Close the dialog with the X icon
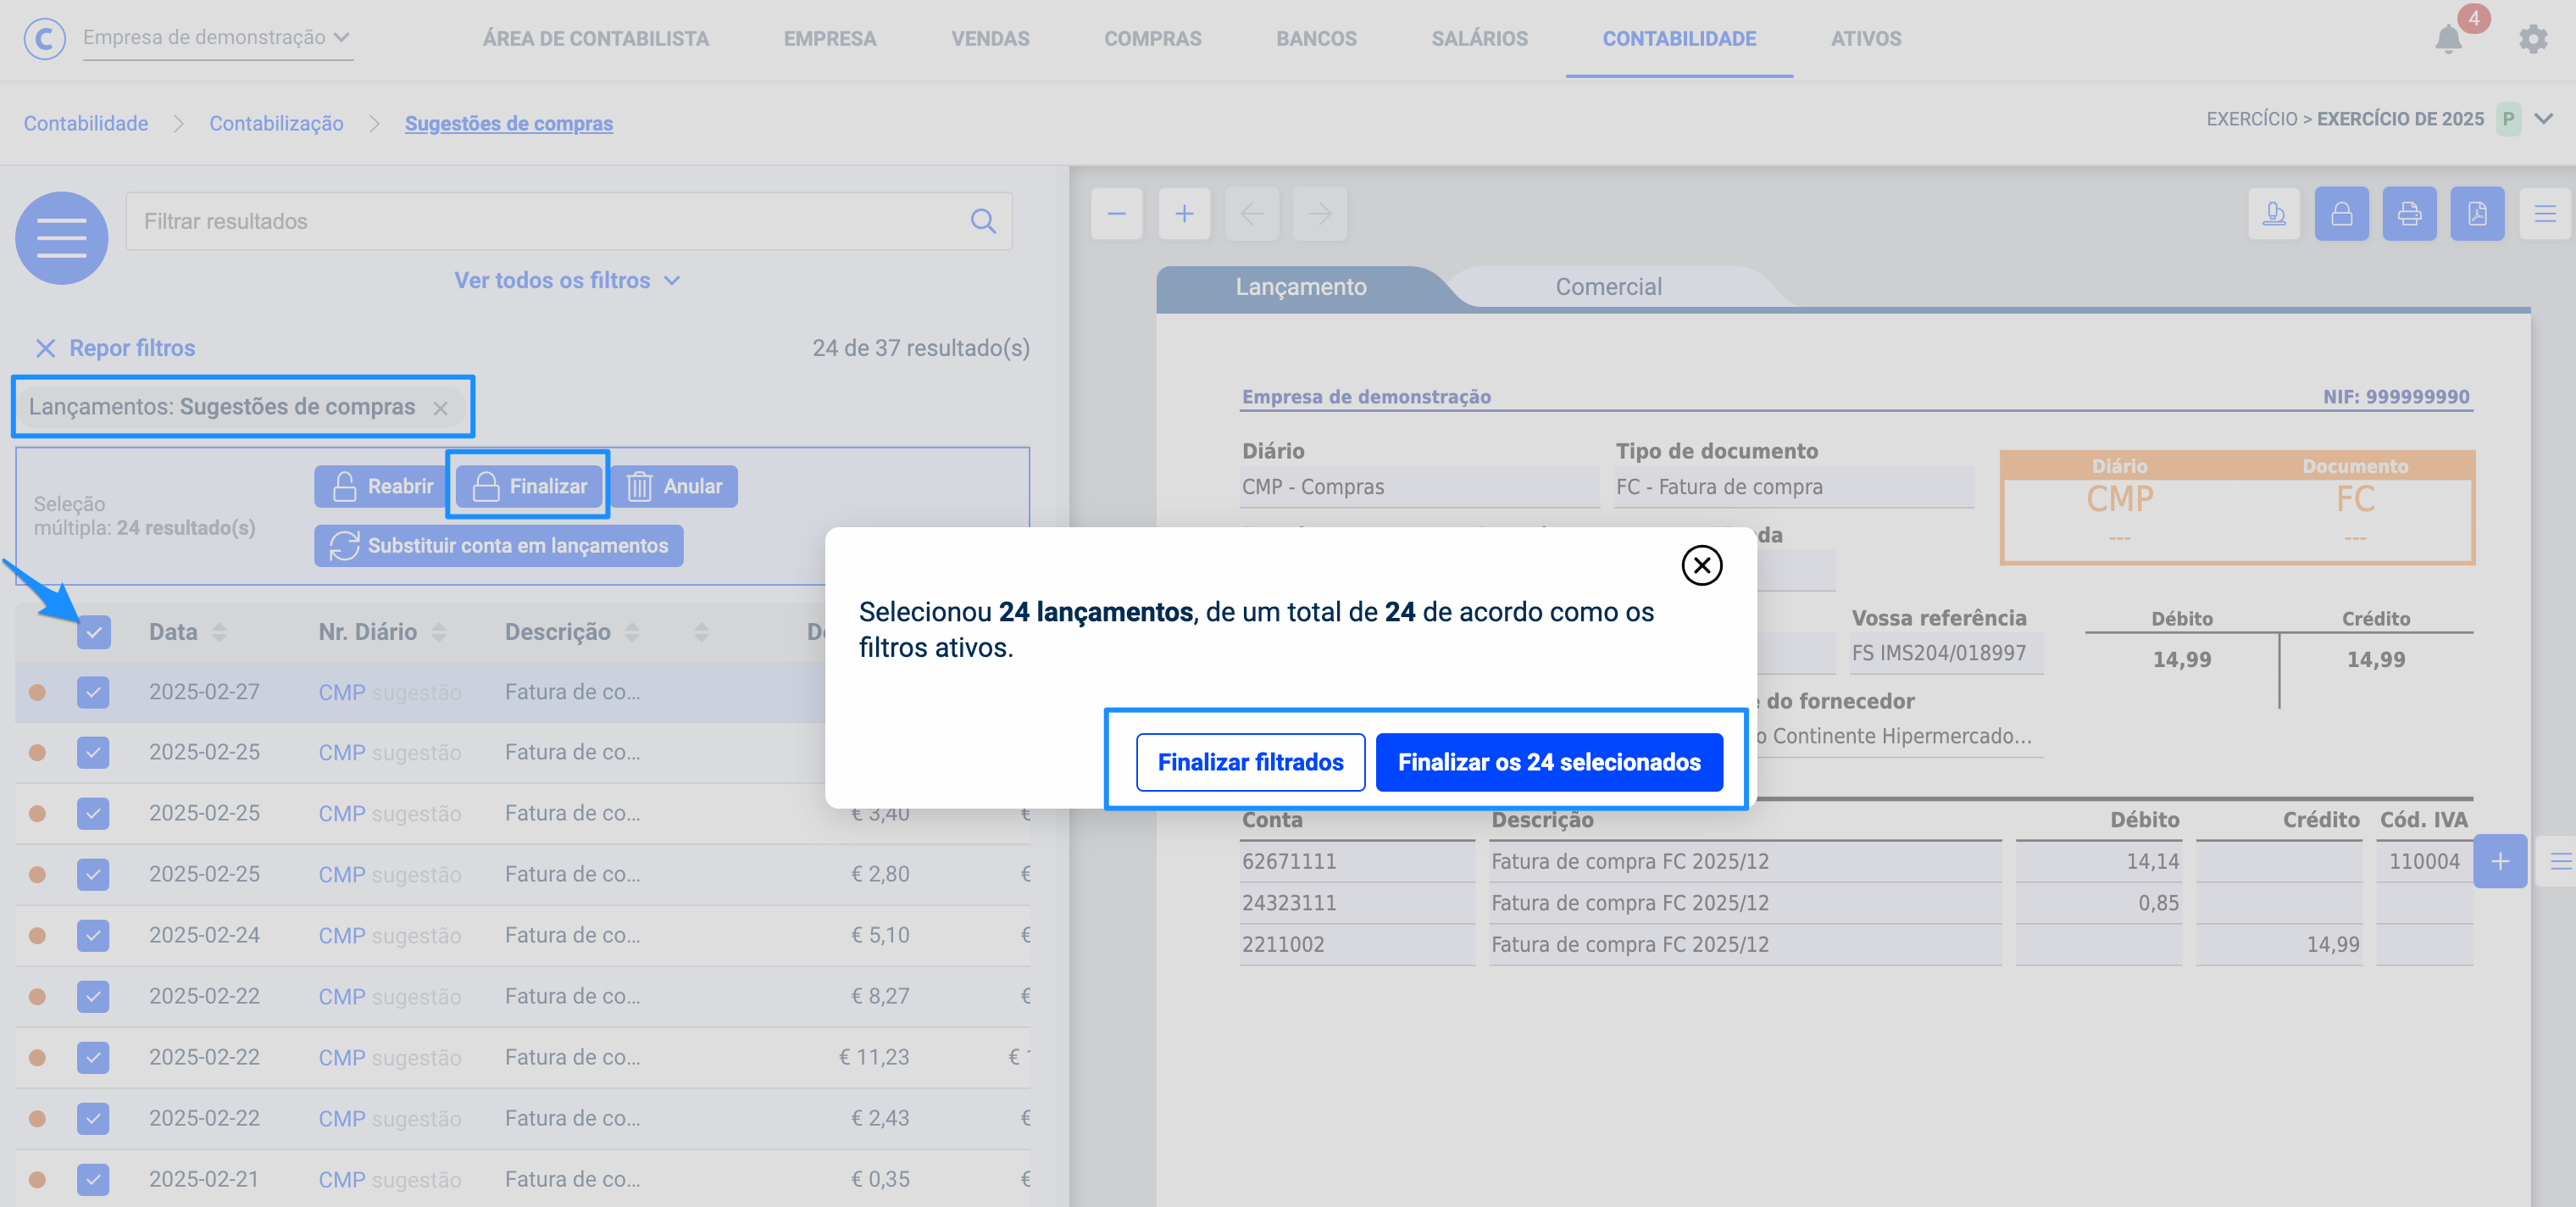Screen dimensions: 2576x1207 click(x=1701, y=565)
